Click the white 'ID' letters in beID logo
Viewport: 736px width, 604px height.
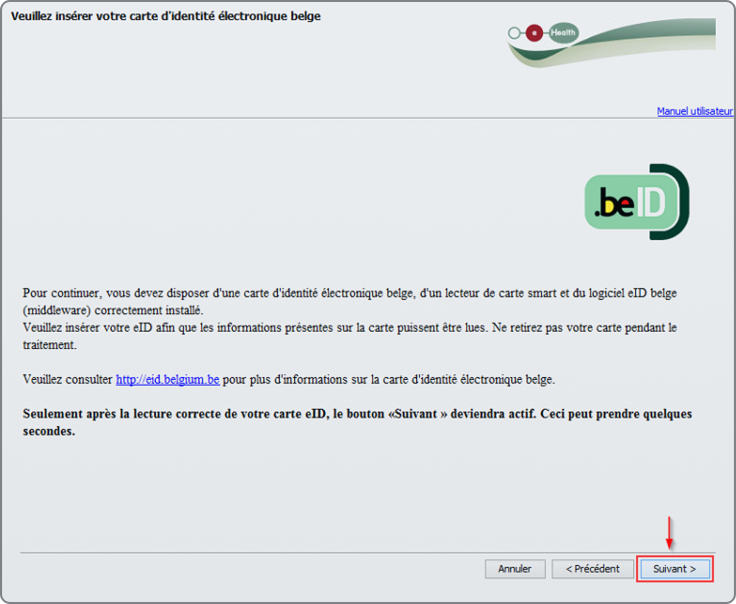[650, 204]
